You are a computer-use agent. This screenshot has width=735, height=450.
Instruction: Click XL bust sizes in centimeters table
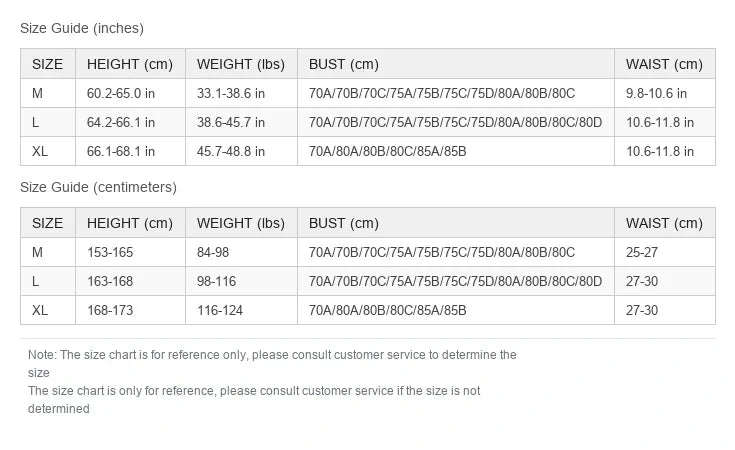coord(456,310)
